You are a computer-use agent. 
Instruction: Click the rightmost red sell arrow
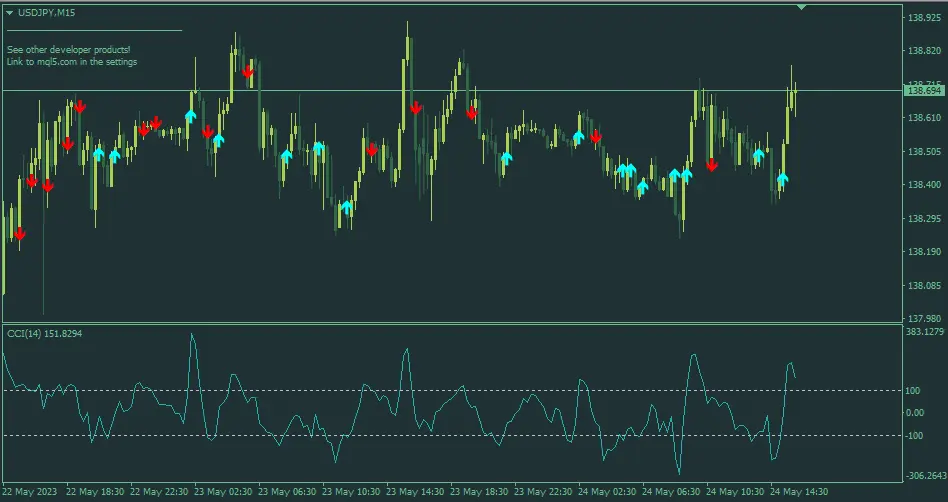click(x=711, y=165)
